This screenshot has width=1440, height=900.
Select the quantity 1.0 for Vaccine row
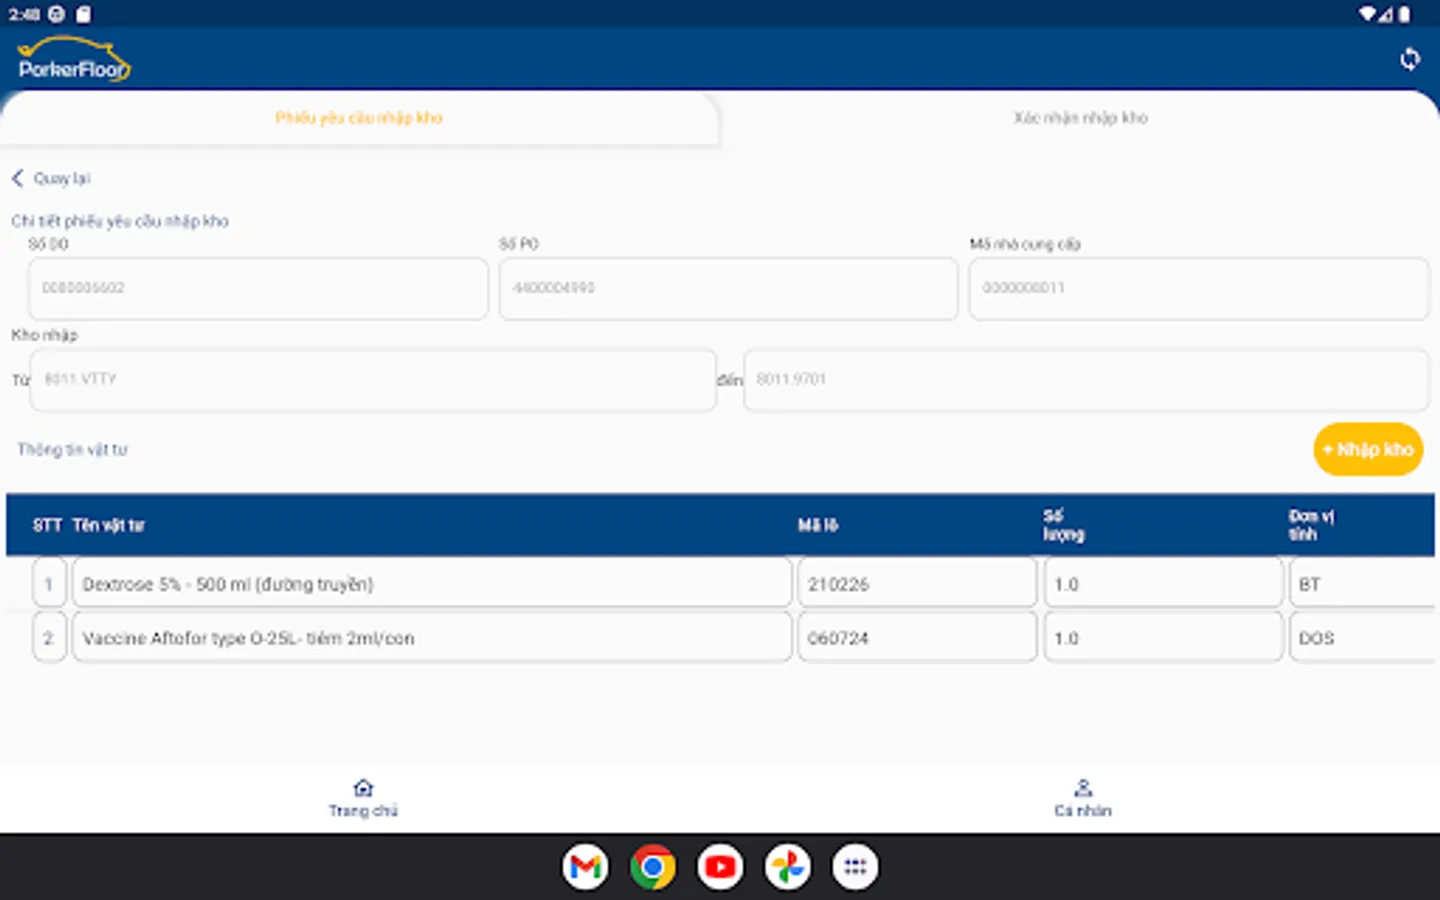(x=1163, y=638)
